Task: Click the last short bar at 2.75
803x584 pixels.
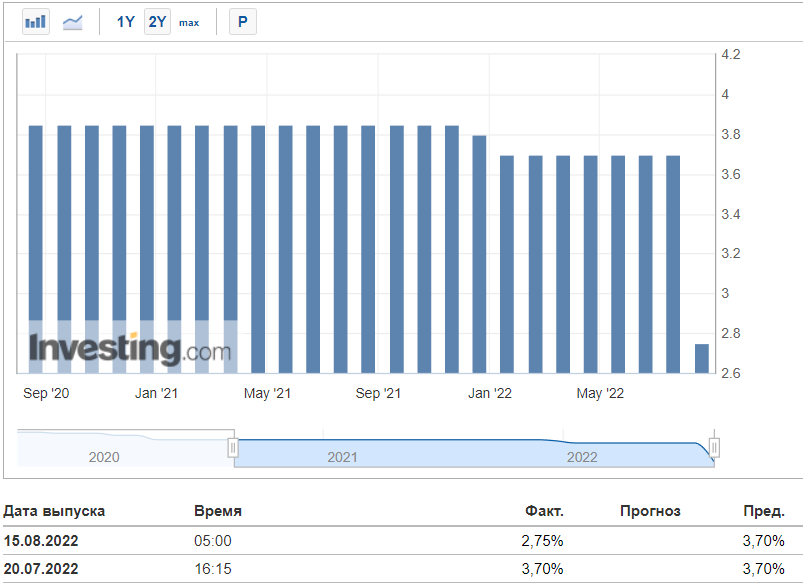Action: point(701,358)
